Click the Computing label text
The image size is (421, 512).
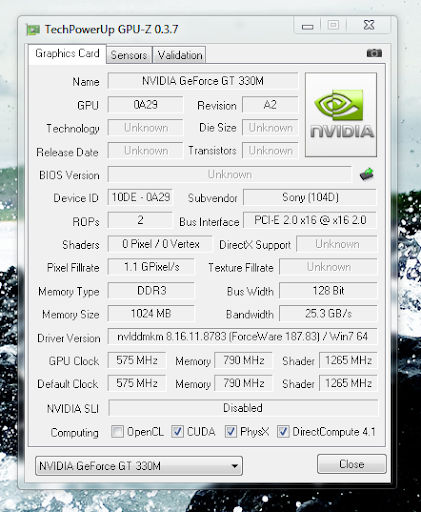pos(75,433)
